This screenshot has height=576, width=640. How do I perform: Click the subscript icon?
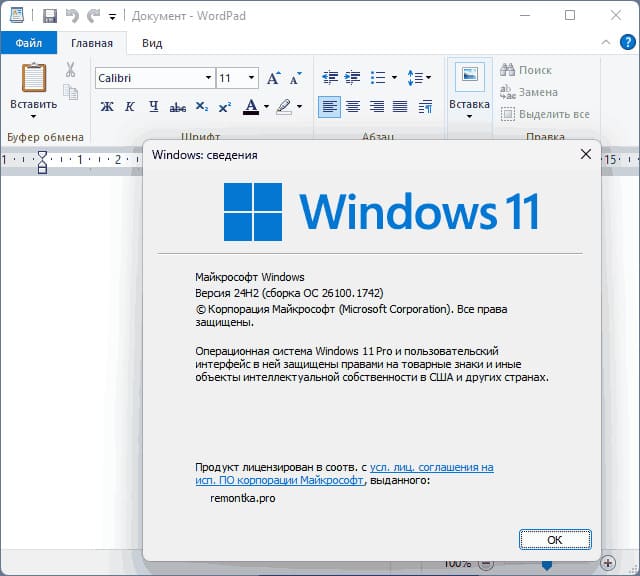coord(201,107)
